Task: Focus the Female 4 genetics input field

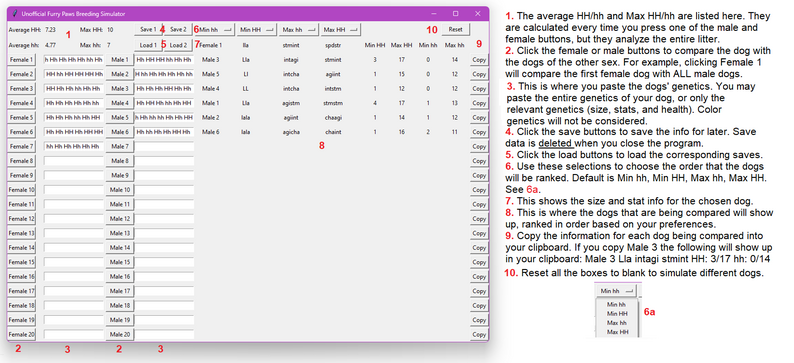Action: 73,103
